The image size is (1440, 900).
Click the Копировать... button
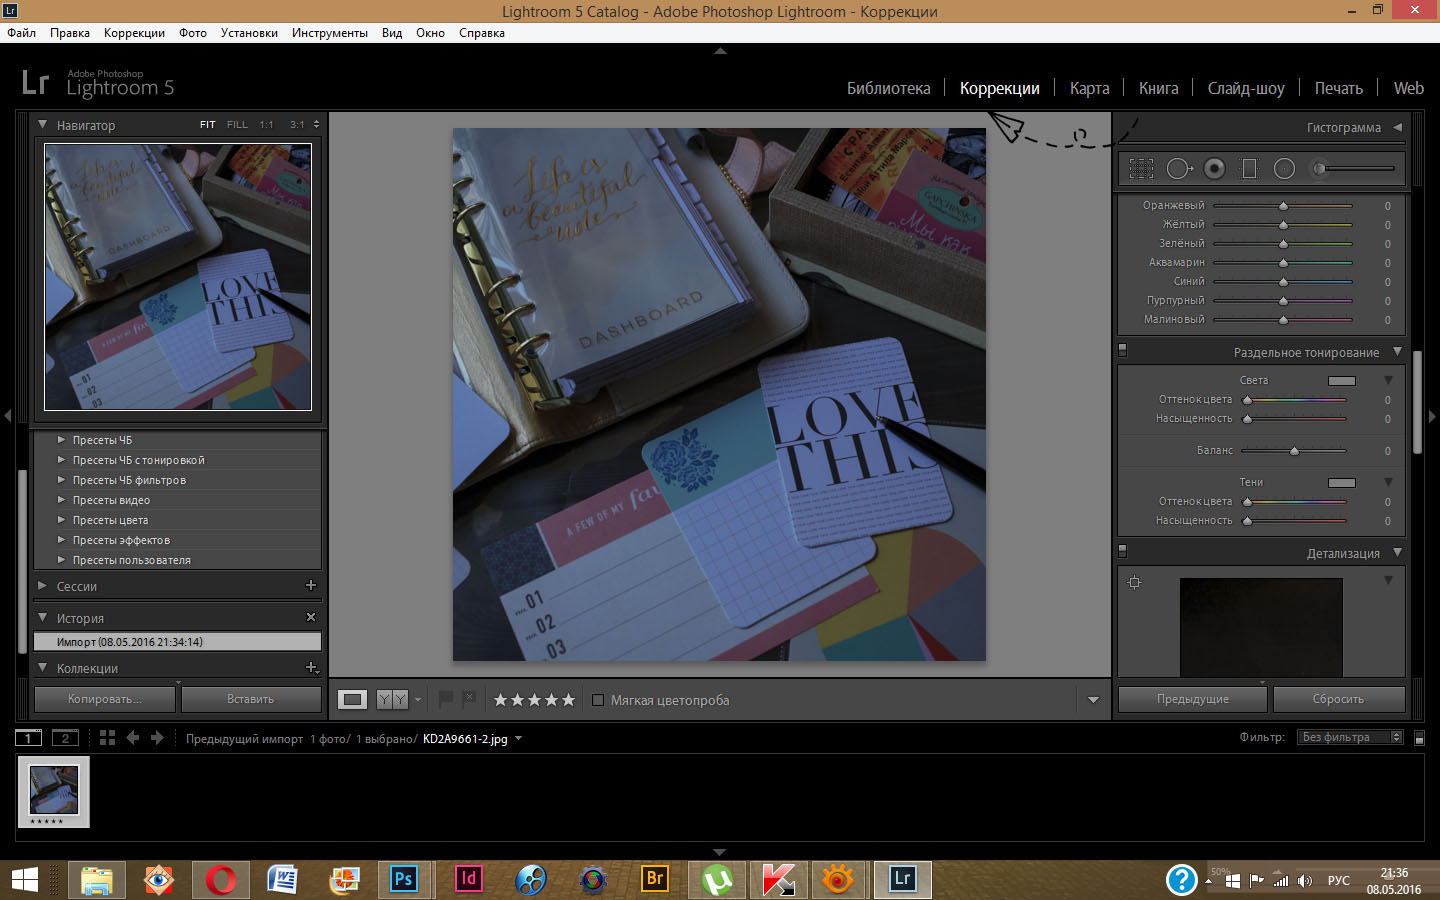pyautogui.click(x=105, y=699)
